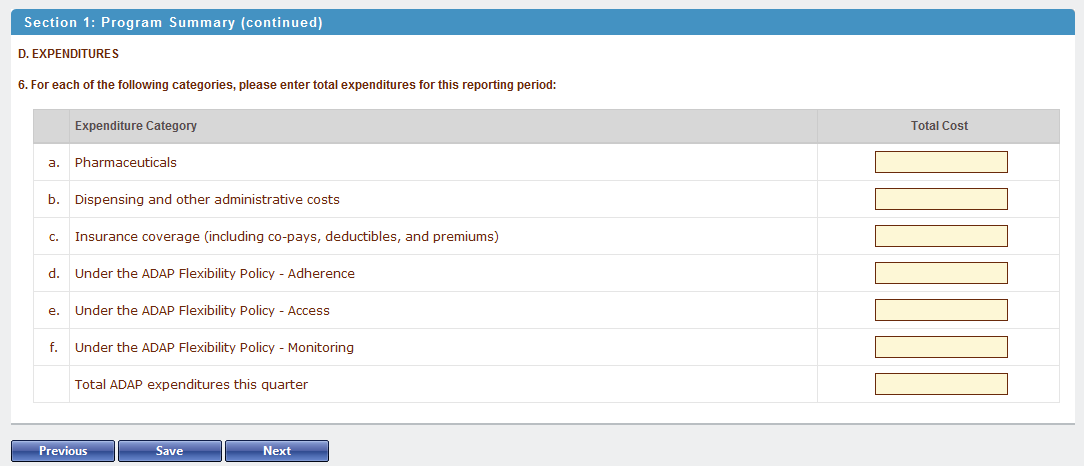Screen dimensions: 1084x466
Task: Click the D. EXPENDITURES heading
Action: tap(69, 54)
